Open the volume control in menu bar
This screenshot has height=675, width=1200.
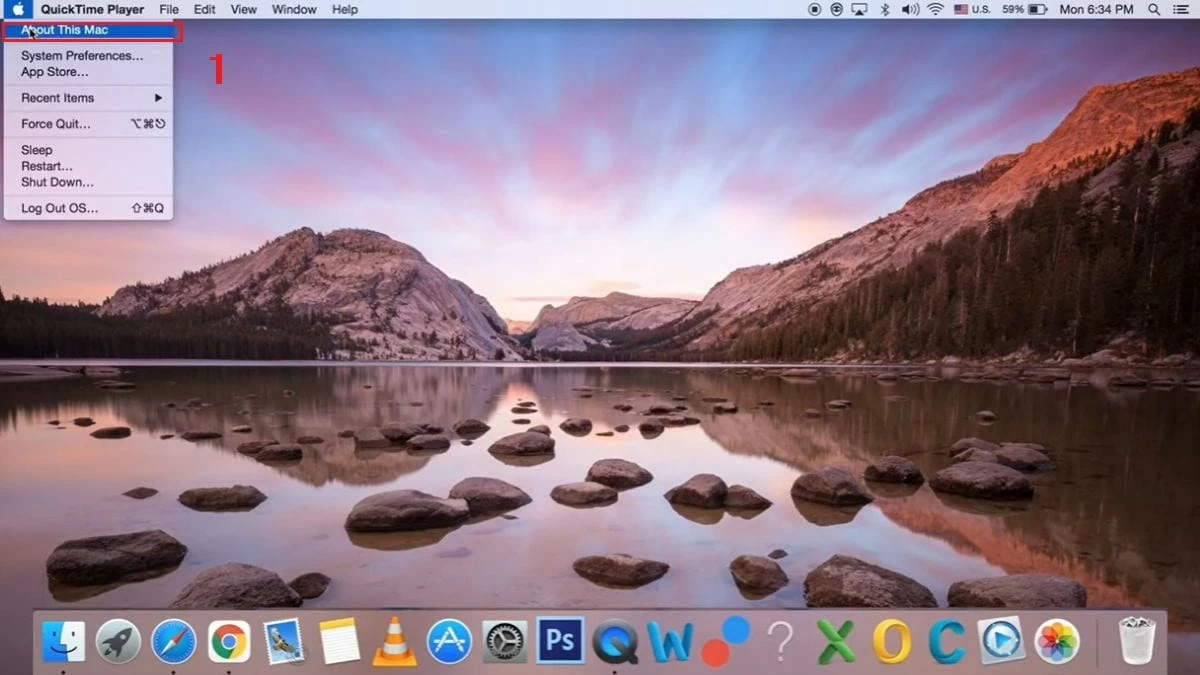(908, 9)
